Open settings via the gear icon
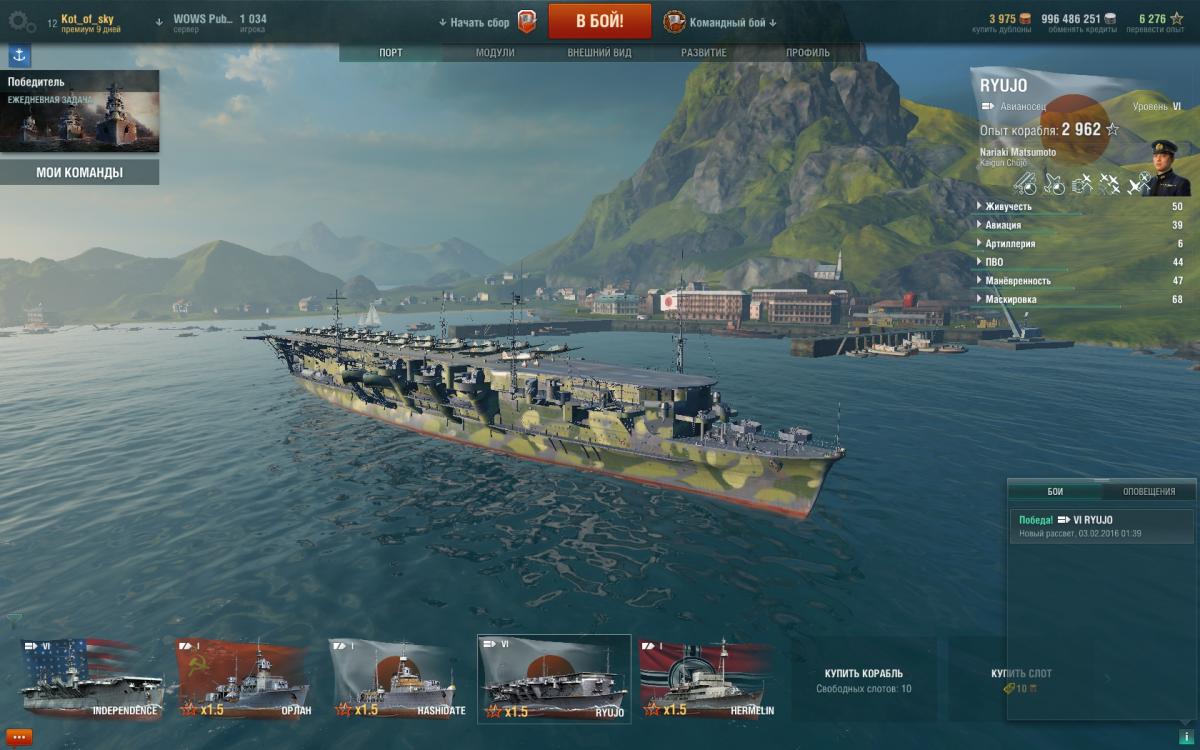The width and height of the screenshot is (1200, 750). pyautogui.click(x=22, y=20)
